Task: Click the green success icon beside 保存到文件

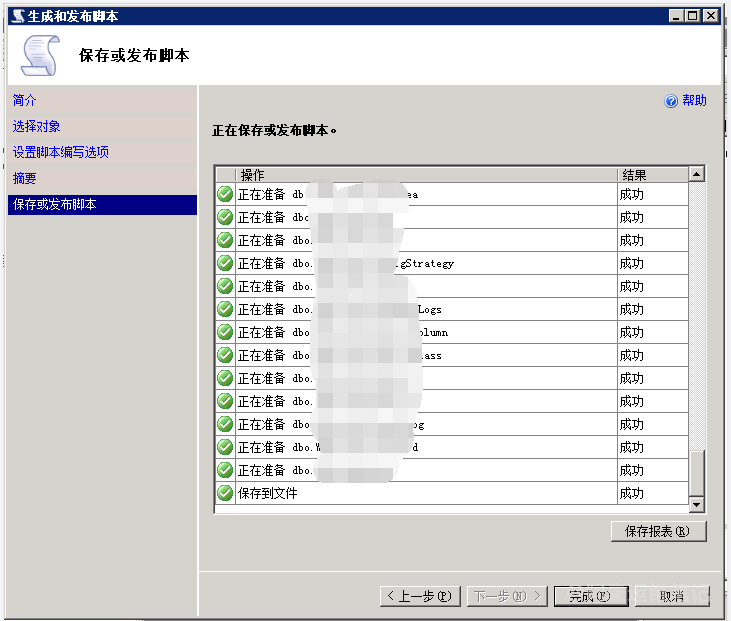Action: pyautogui.click(x=225, y=493)
